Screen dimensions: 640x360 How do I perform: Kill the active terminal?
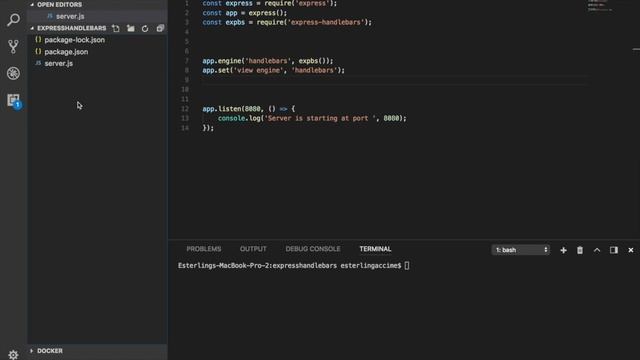tap(580, 250)
